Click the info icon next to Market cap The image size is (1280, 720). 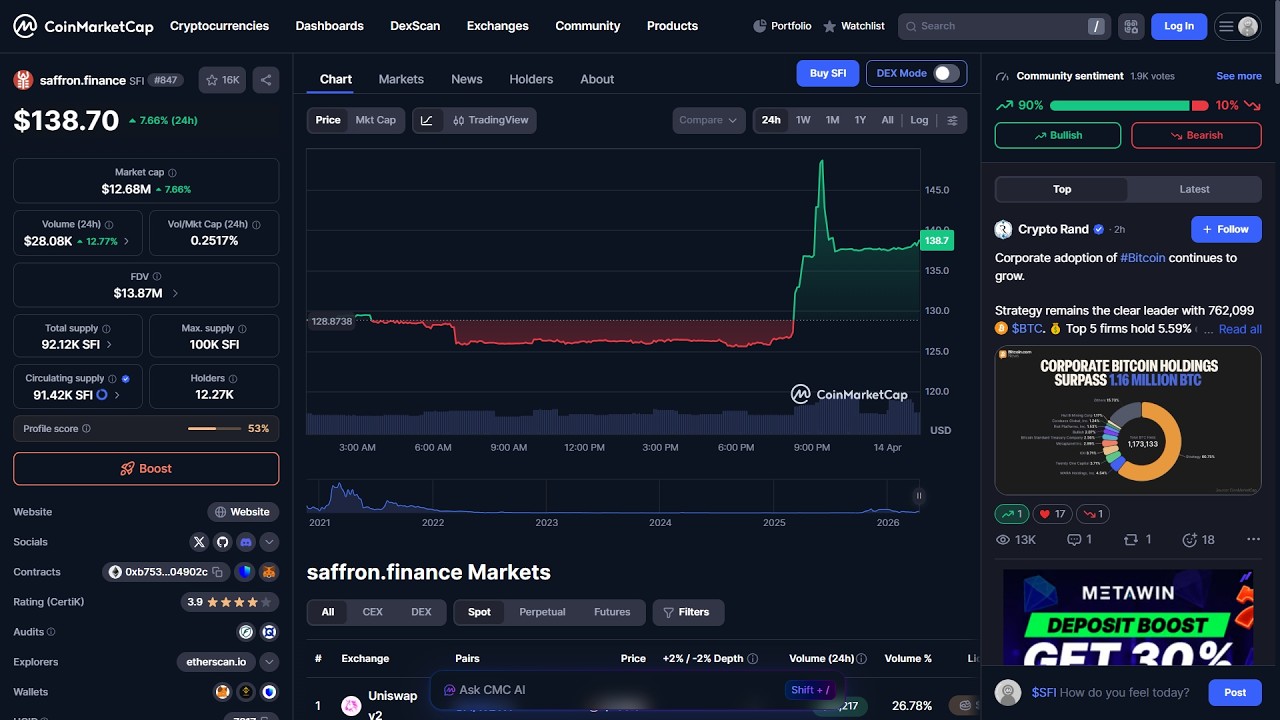click(x=172, y=173)
